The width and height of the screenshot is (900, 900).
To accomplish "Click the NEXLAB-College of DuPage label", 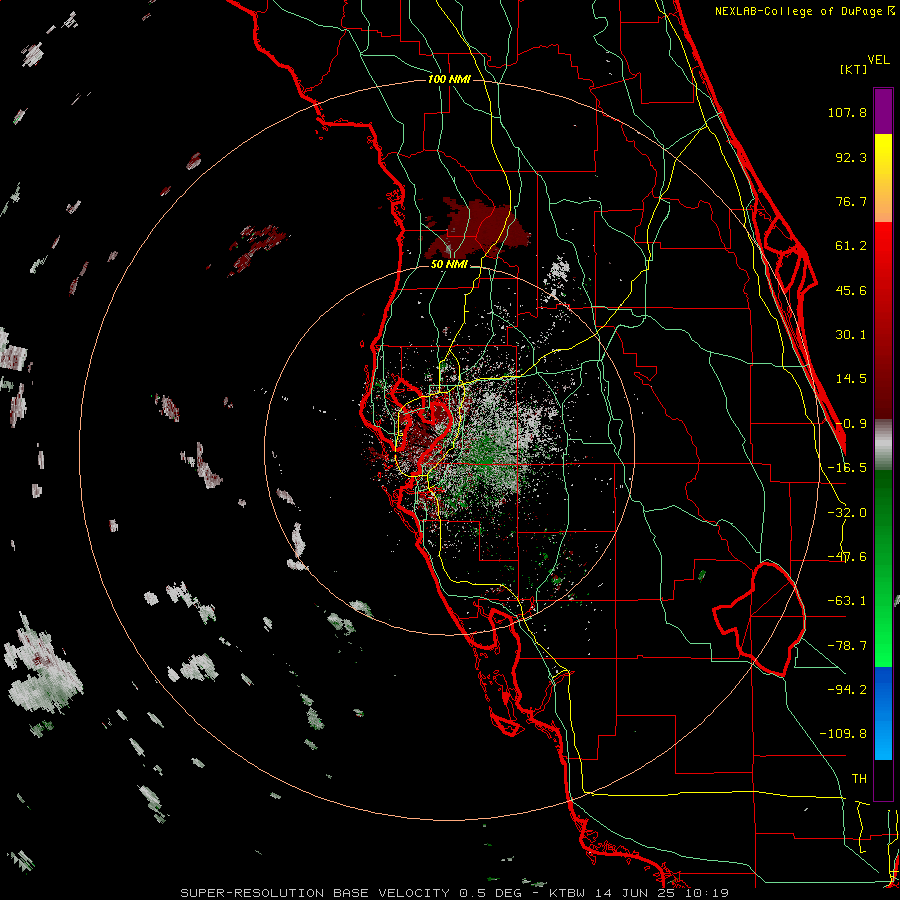I will 803,11.
